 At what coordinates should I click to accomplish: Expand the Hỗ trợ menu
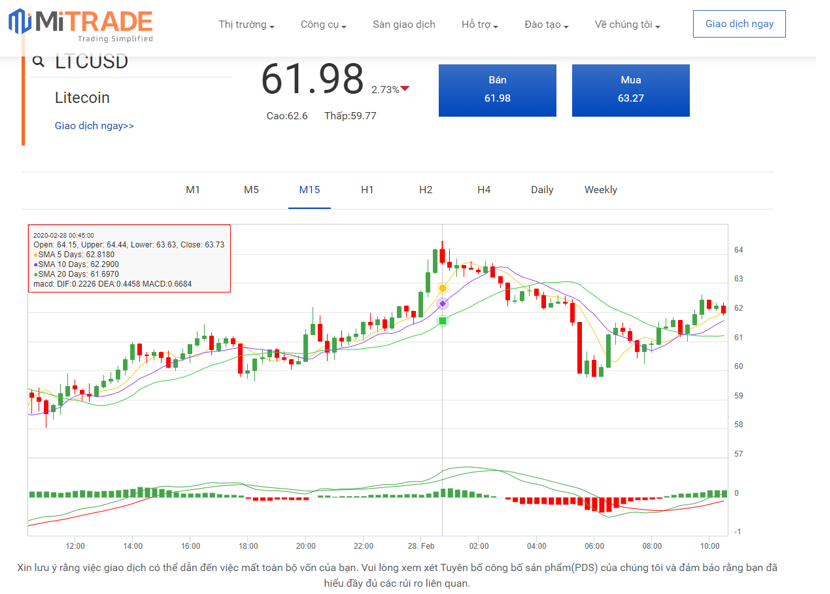click(x=483, y=25)
